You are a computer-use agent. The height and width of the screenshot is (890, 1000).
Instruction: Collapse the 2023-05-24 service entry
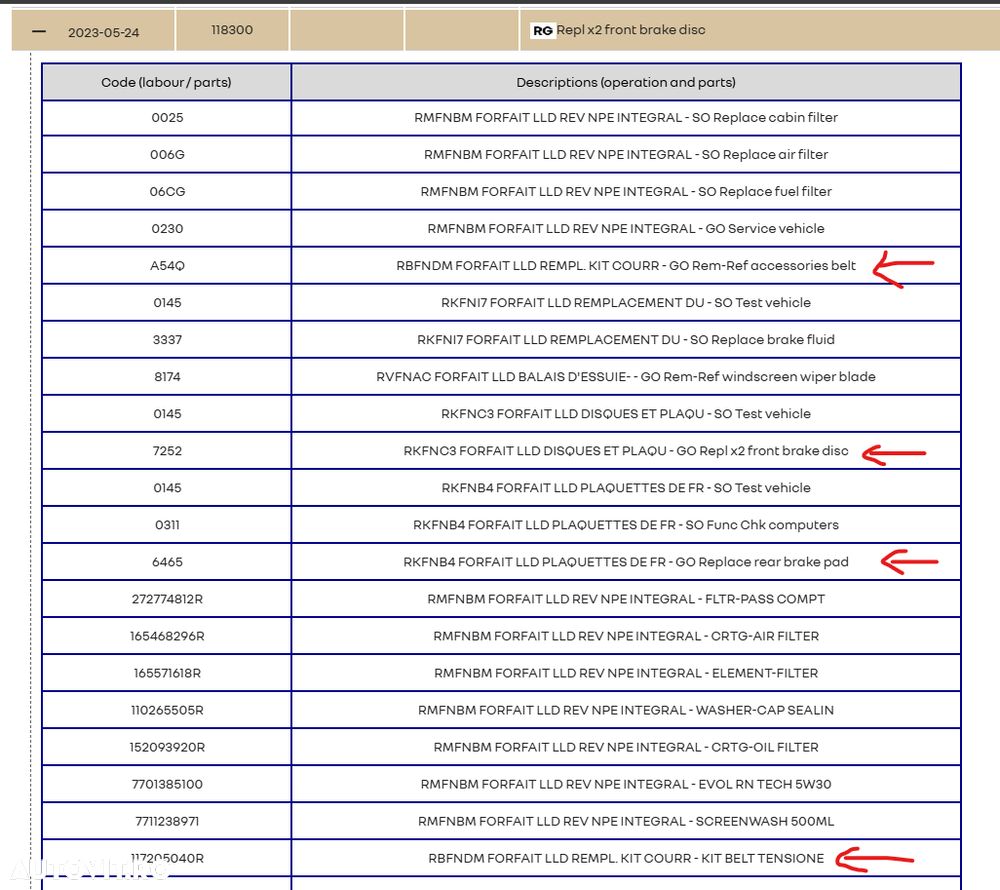pos(39,31)
